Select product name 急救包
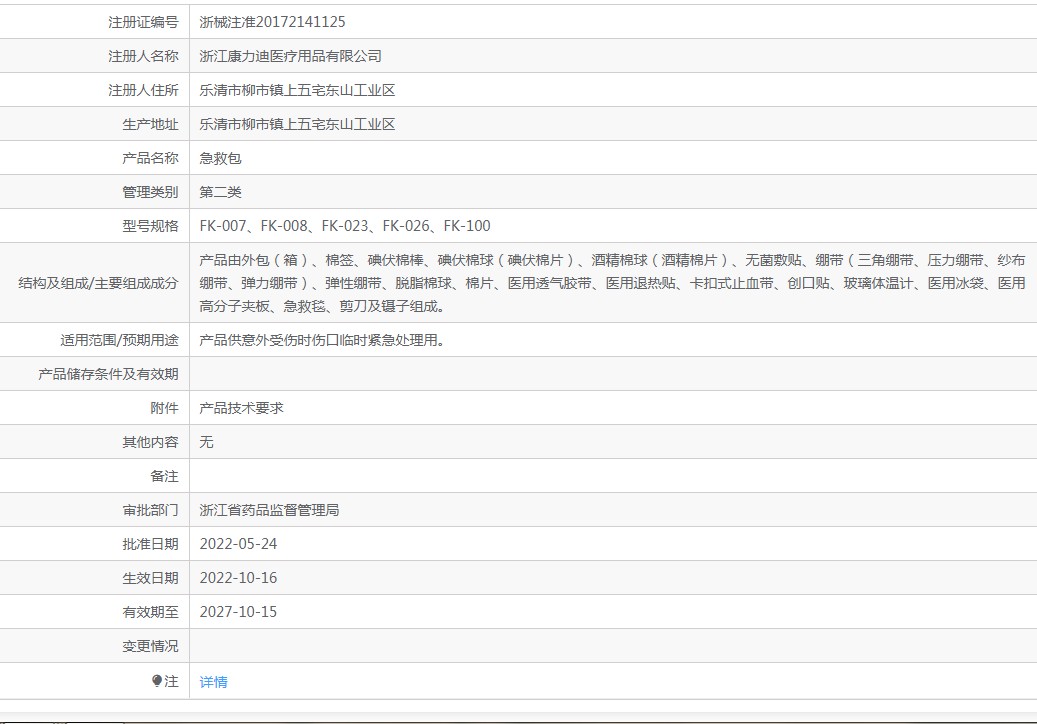Viewport: 1037px width, 724px height. [220, 158]
